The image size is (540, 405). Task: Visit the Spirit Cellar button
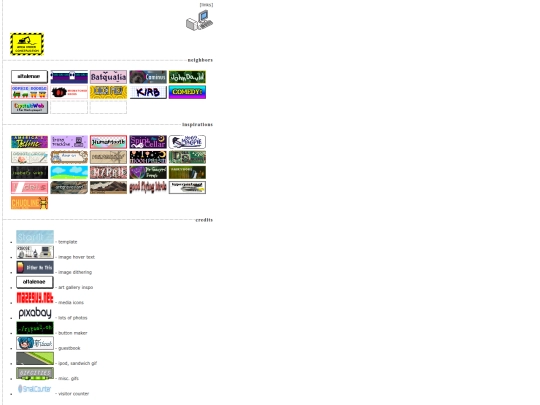(x=148, y=142)
